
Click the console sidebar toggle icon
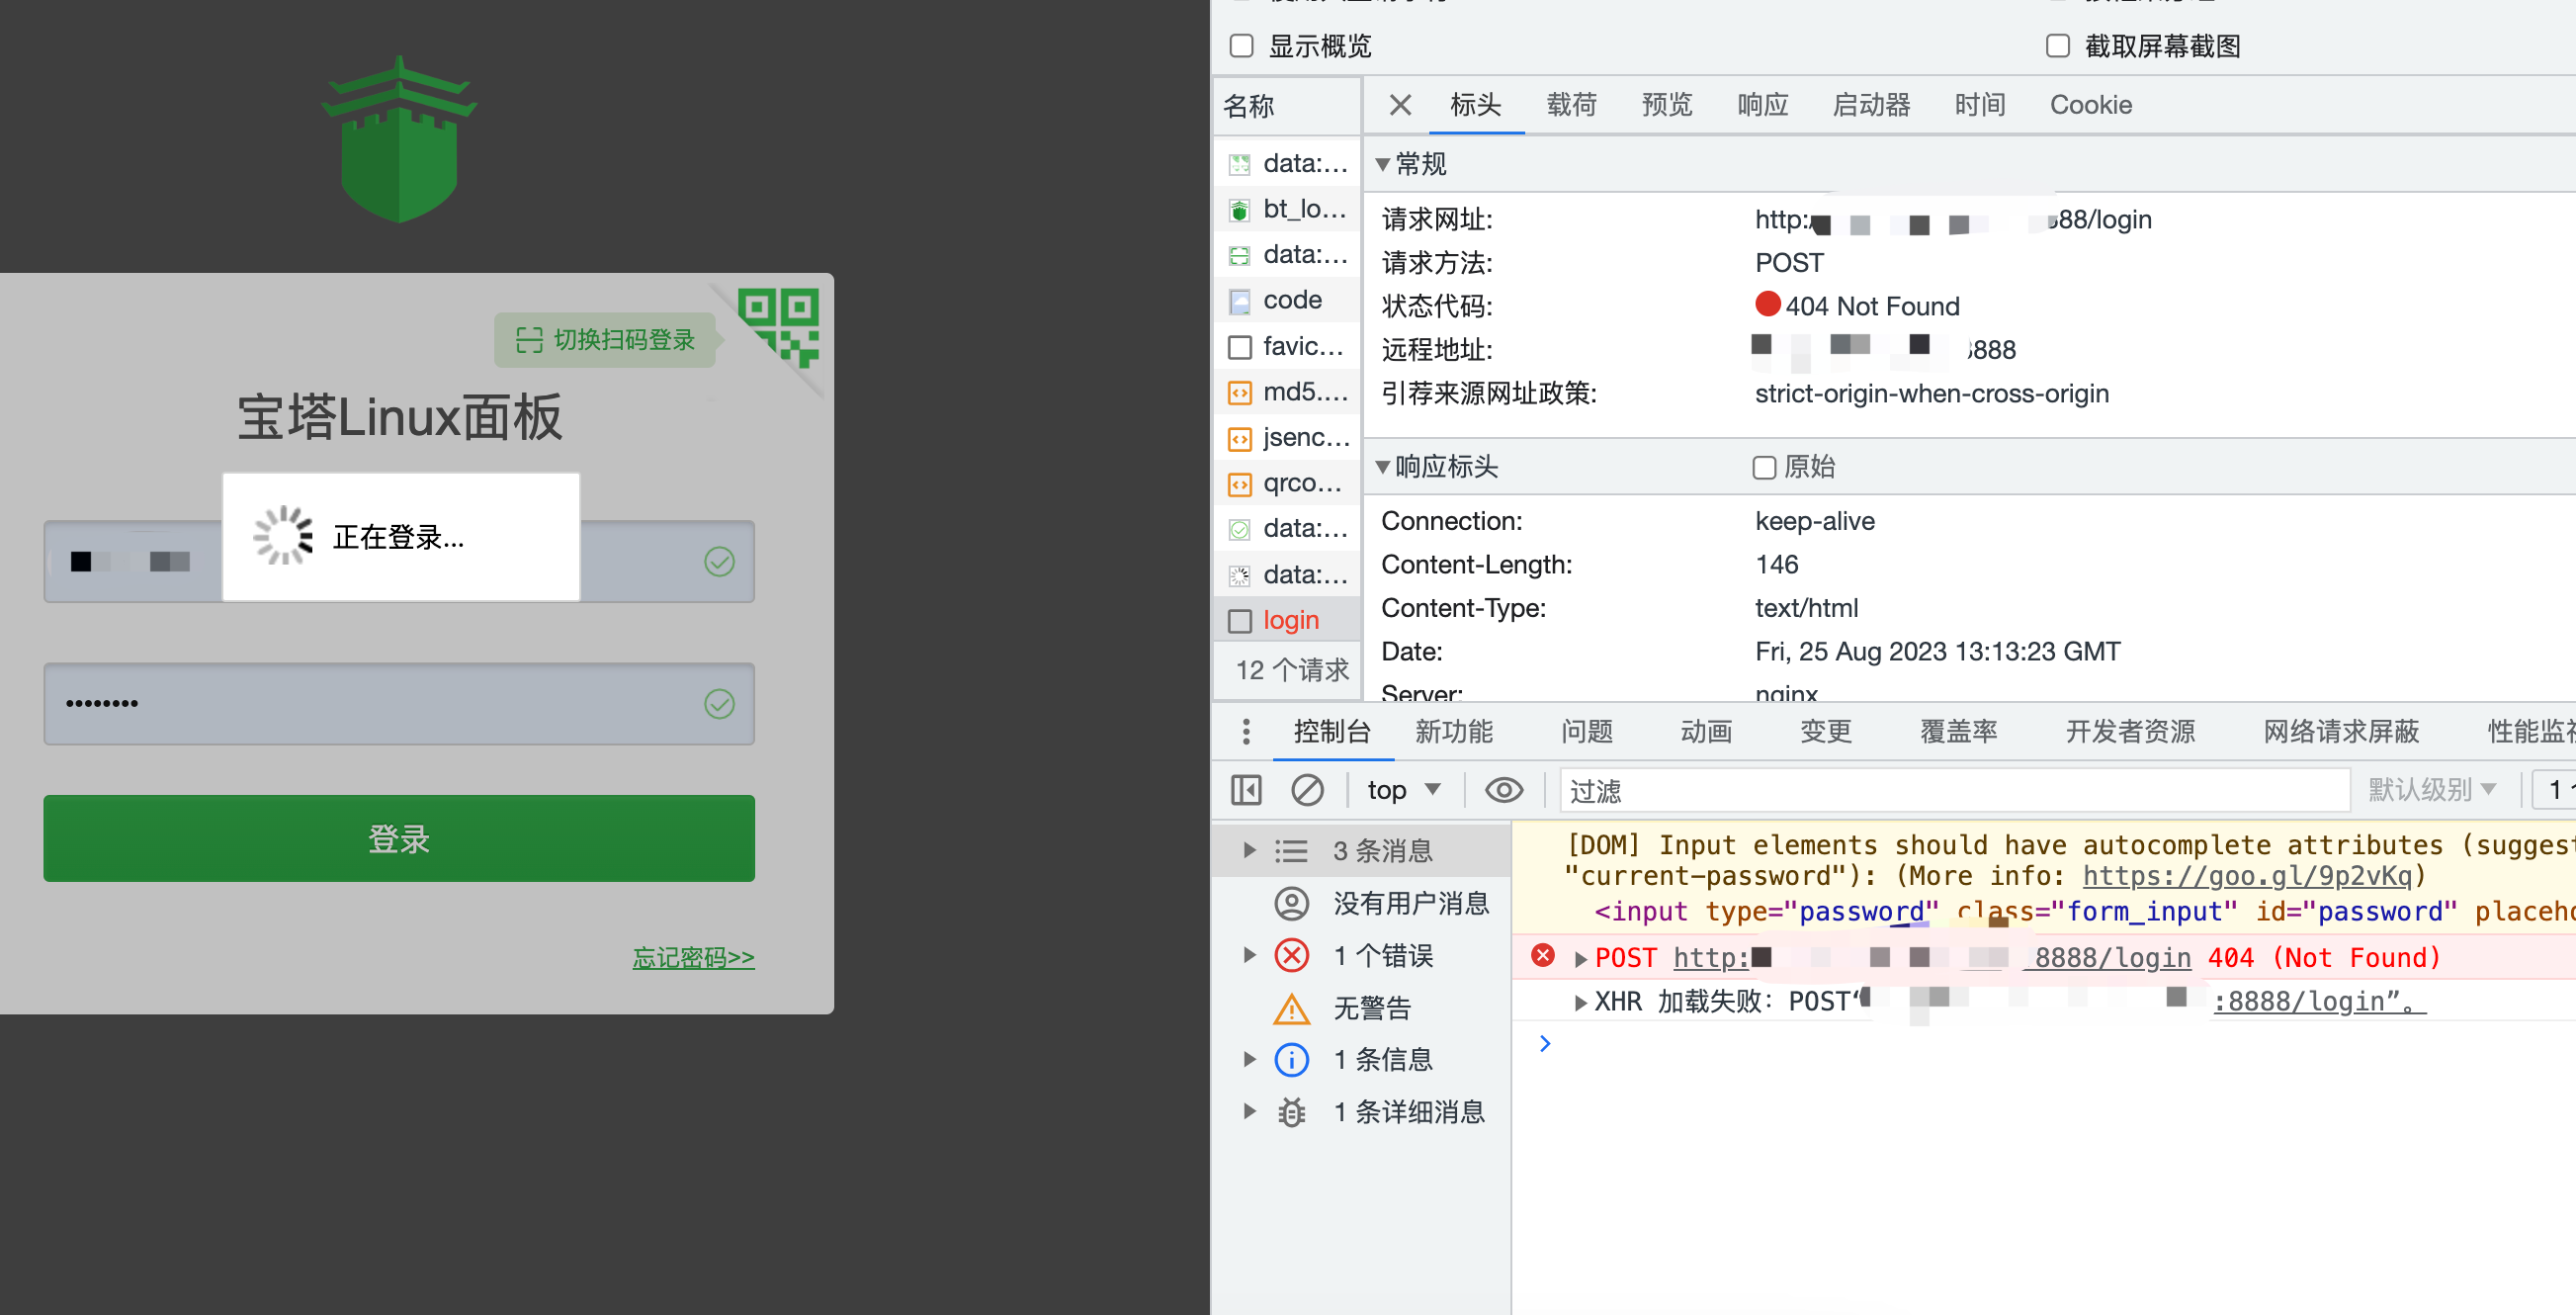pos(1246,790)
